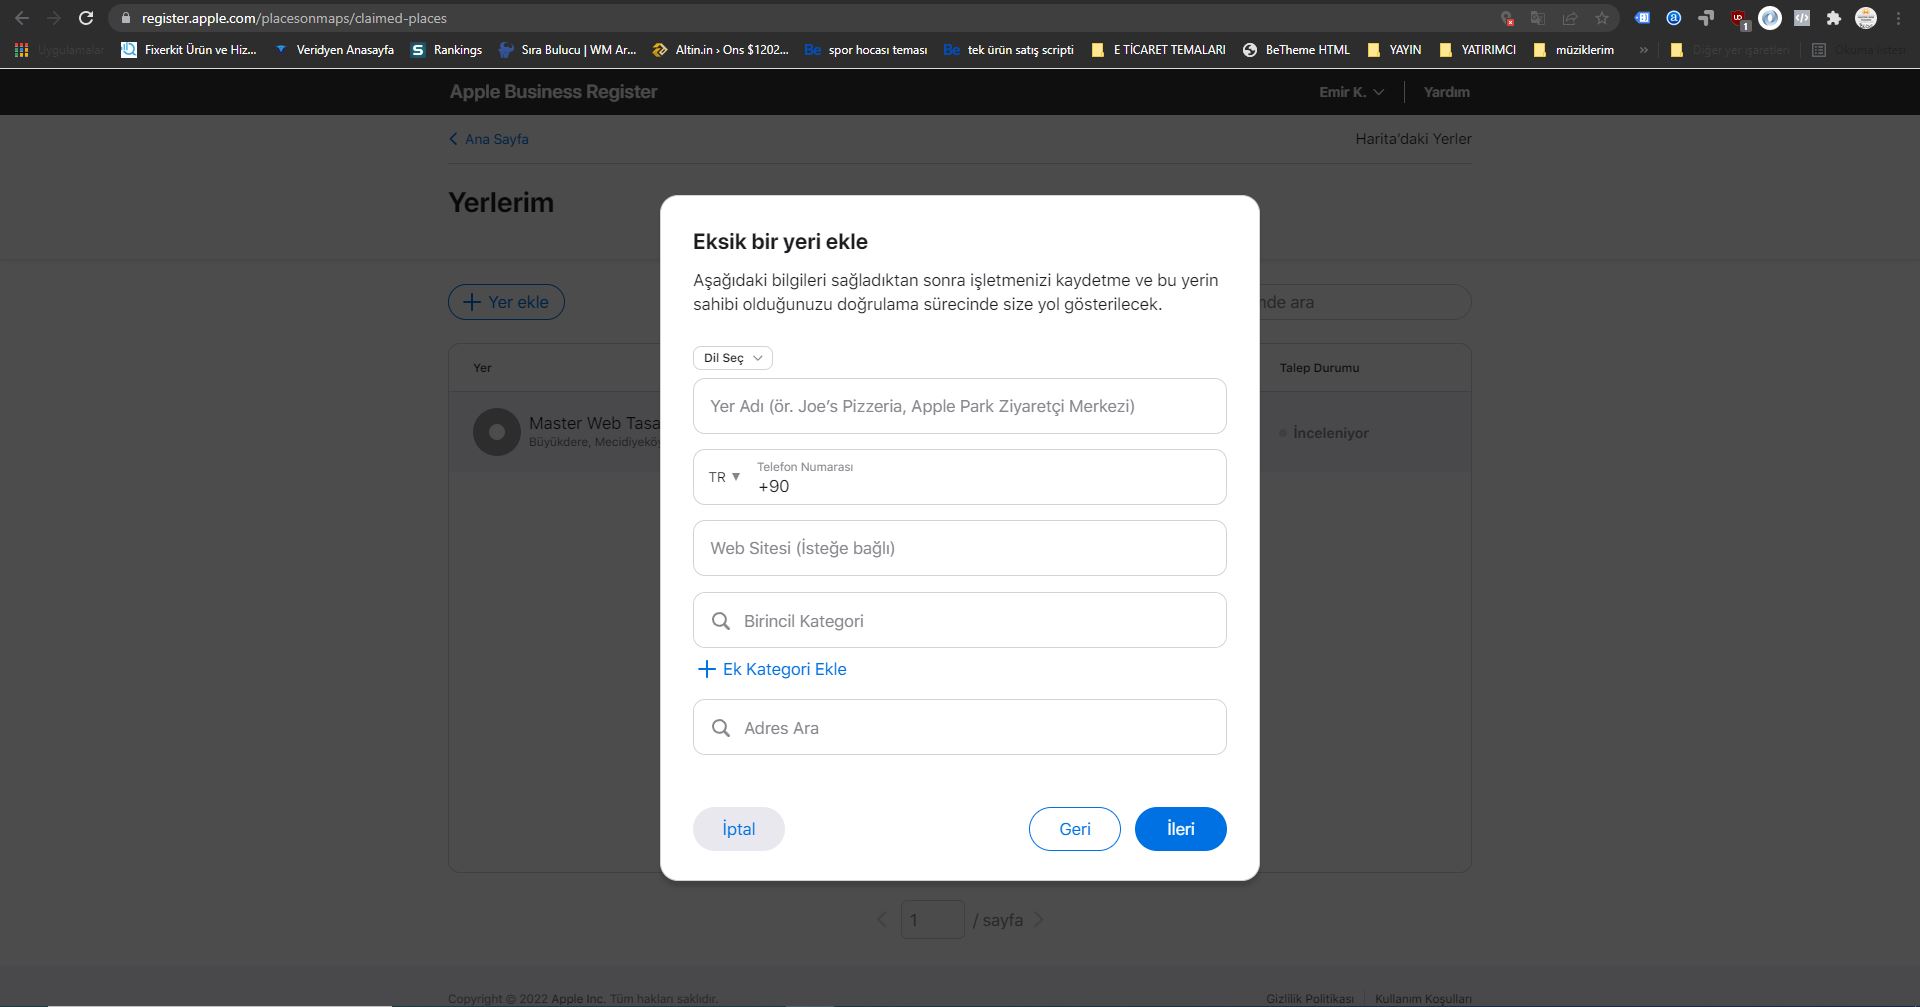Click the address bar URL

click(x=294, y=18)
